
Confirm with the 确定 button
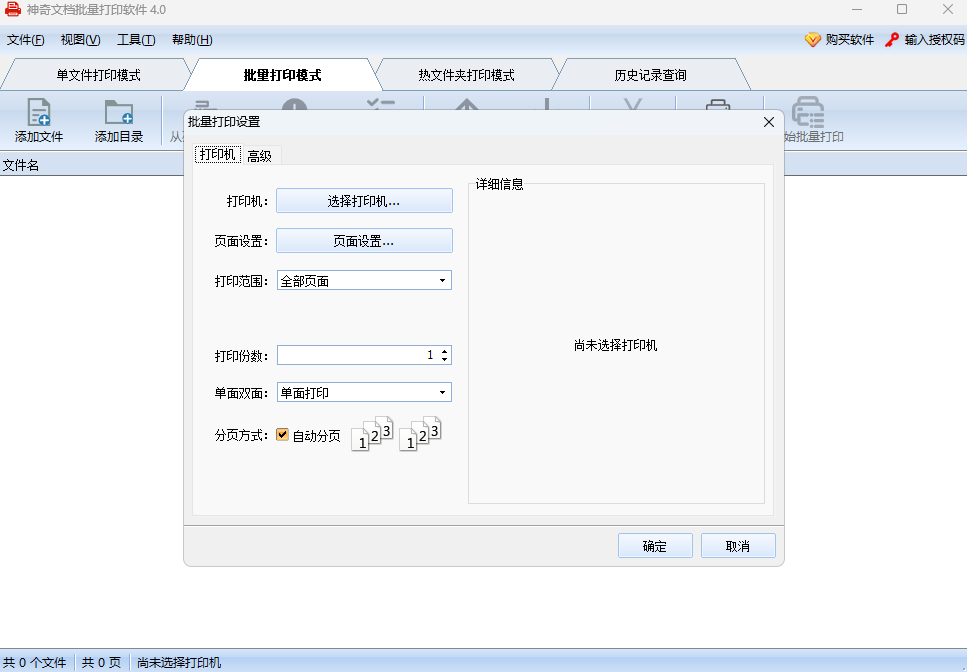[655, 546]
